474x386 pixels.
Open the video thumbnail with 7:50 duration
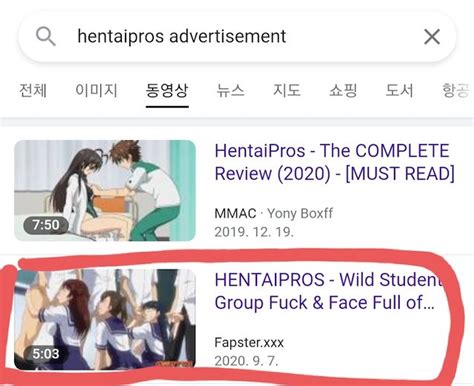pyautogui.click(x=105, y=190)
